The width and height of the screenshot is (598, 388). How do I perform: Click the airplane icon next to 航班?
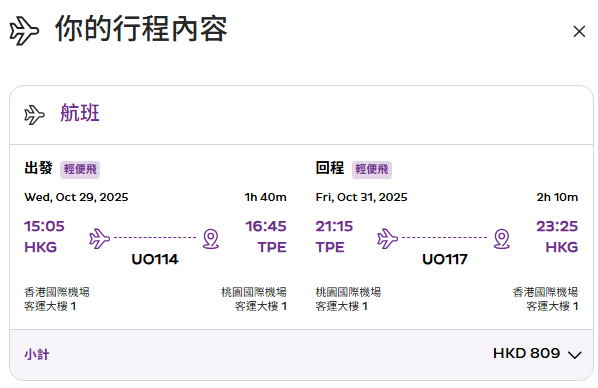(x=34, y=115)
